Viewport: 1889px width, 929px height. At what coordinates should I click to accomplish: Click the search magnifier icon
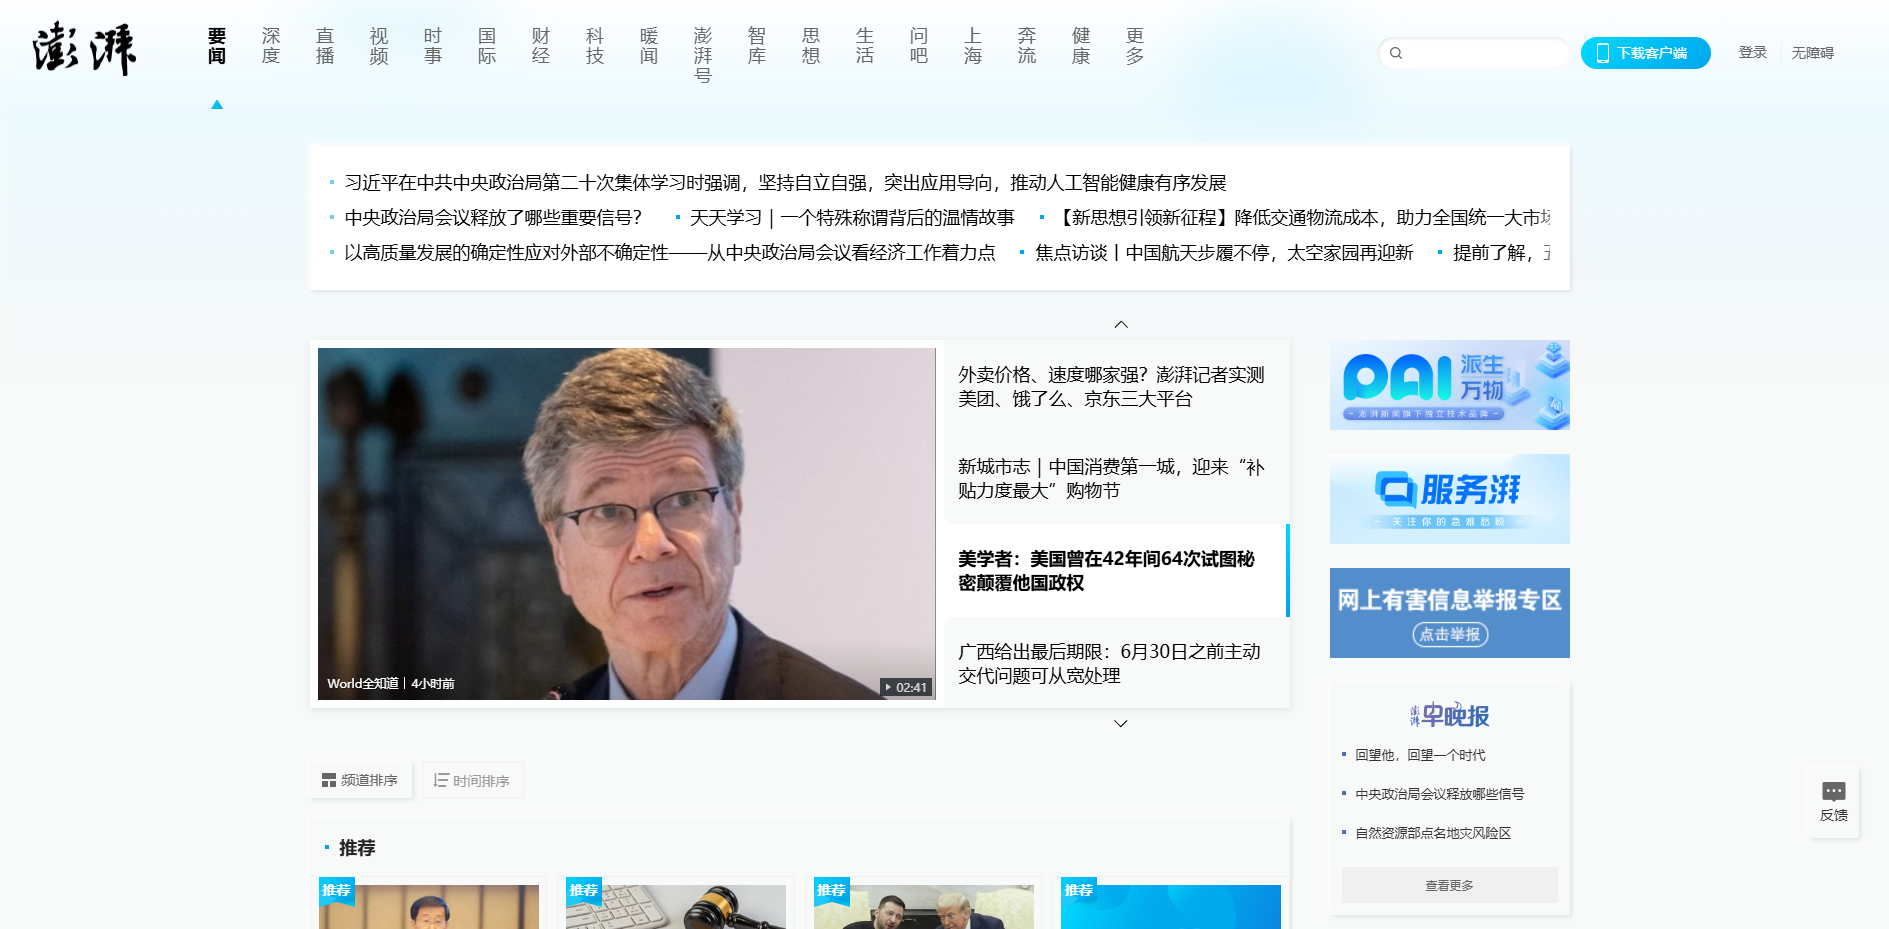tap(1396, 53)
